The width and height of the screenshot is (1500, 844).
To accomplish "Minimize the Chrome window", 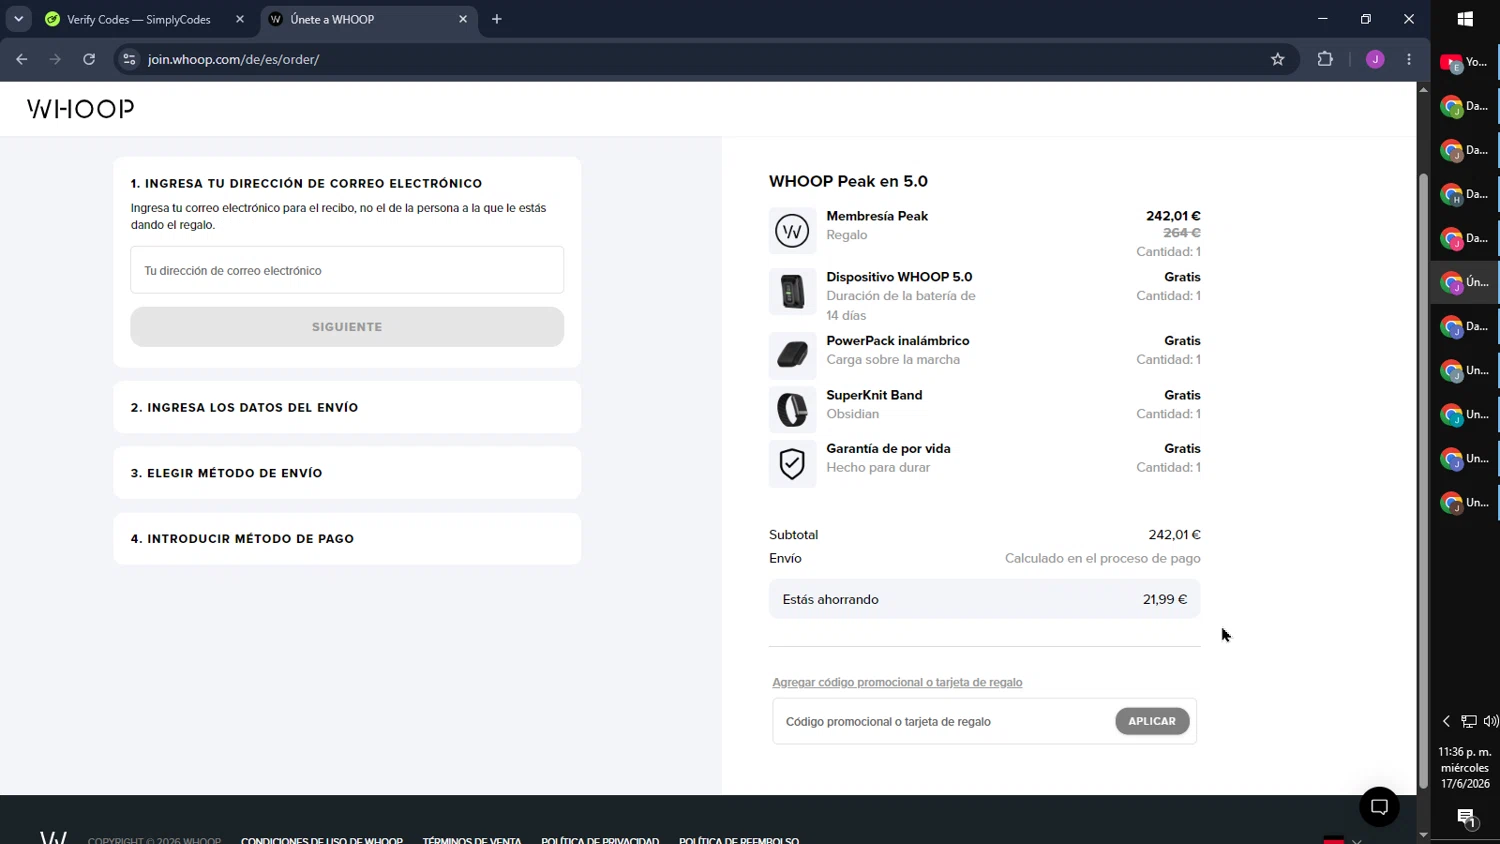I will (1322, 19).
